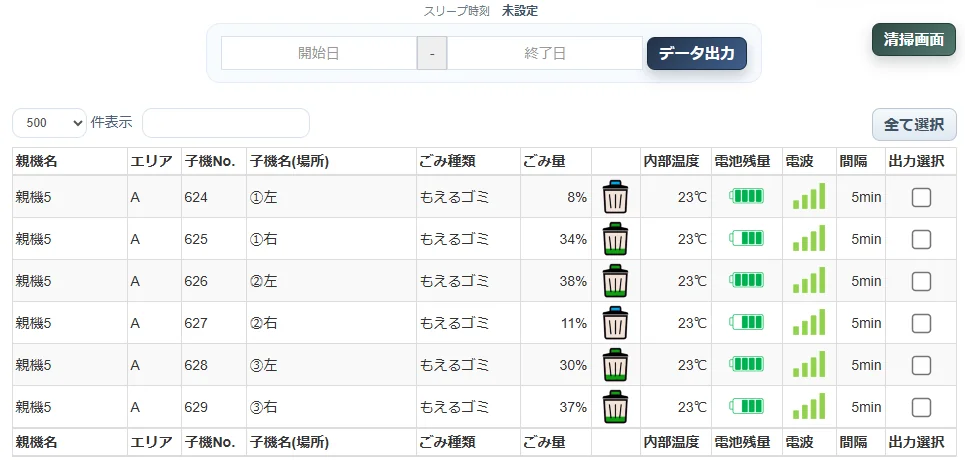Click the trash can icon for 子機 629
Viewport: 965px width, 460px height.
click(615, 406)
